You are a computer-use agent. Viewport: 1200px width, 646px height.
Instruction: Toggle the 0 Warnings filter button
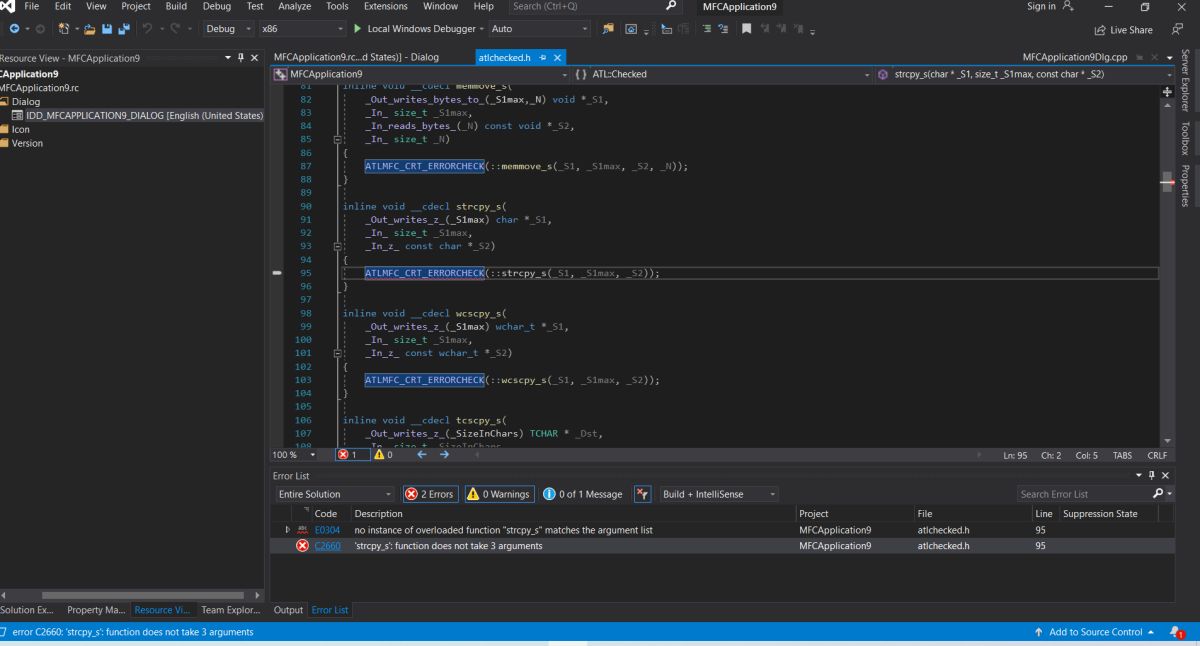pos(498,494)
